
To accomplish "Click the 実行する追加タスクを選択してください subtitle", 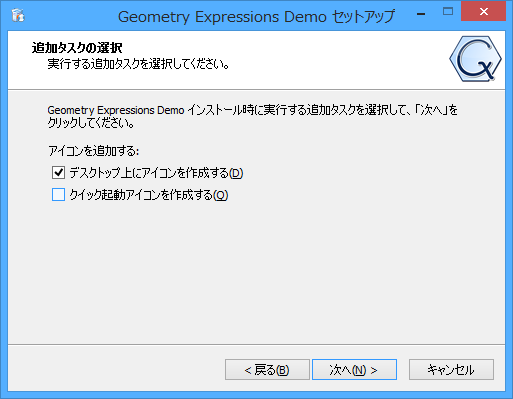I will click(x=138, y=63).
